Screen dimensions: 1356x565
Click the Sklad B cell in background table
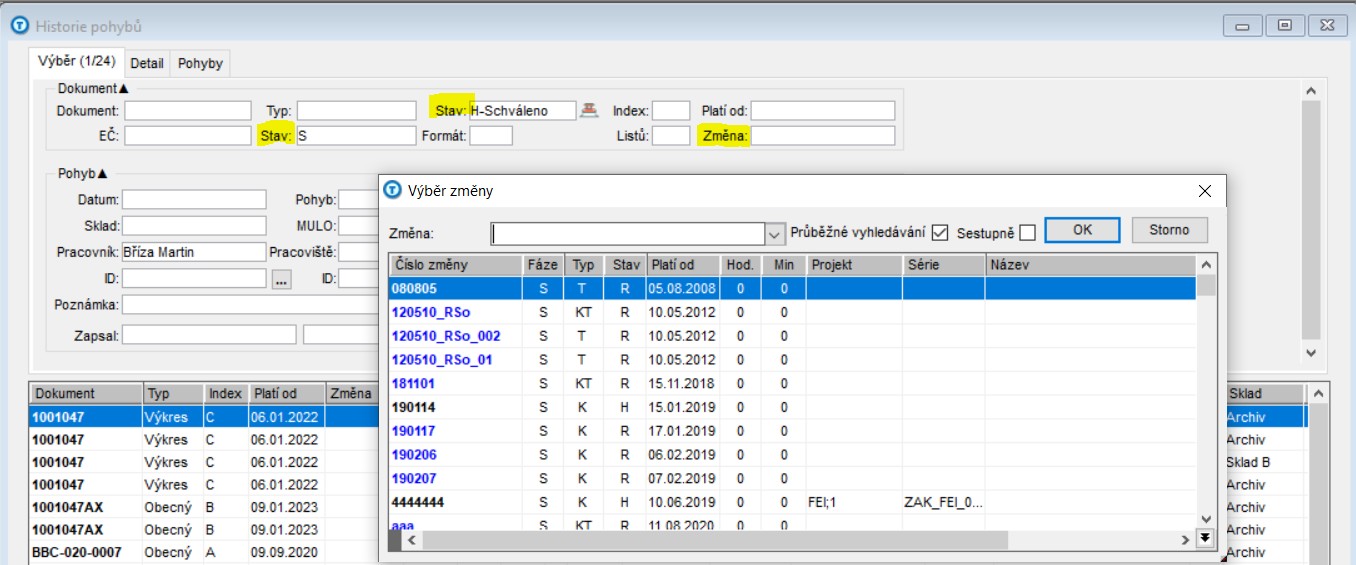pyautogui.click(x=1265, y=462)
